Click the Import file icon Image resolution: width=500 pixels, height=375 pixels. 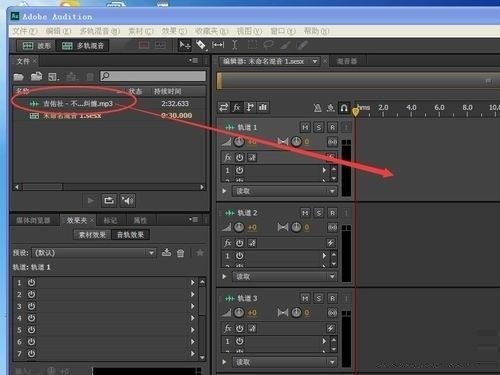point(36,77)
